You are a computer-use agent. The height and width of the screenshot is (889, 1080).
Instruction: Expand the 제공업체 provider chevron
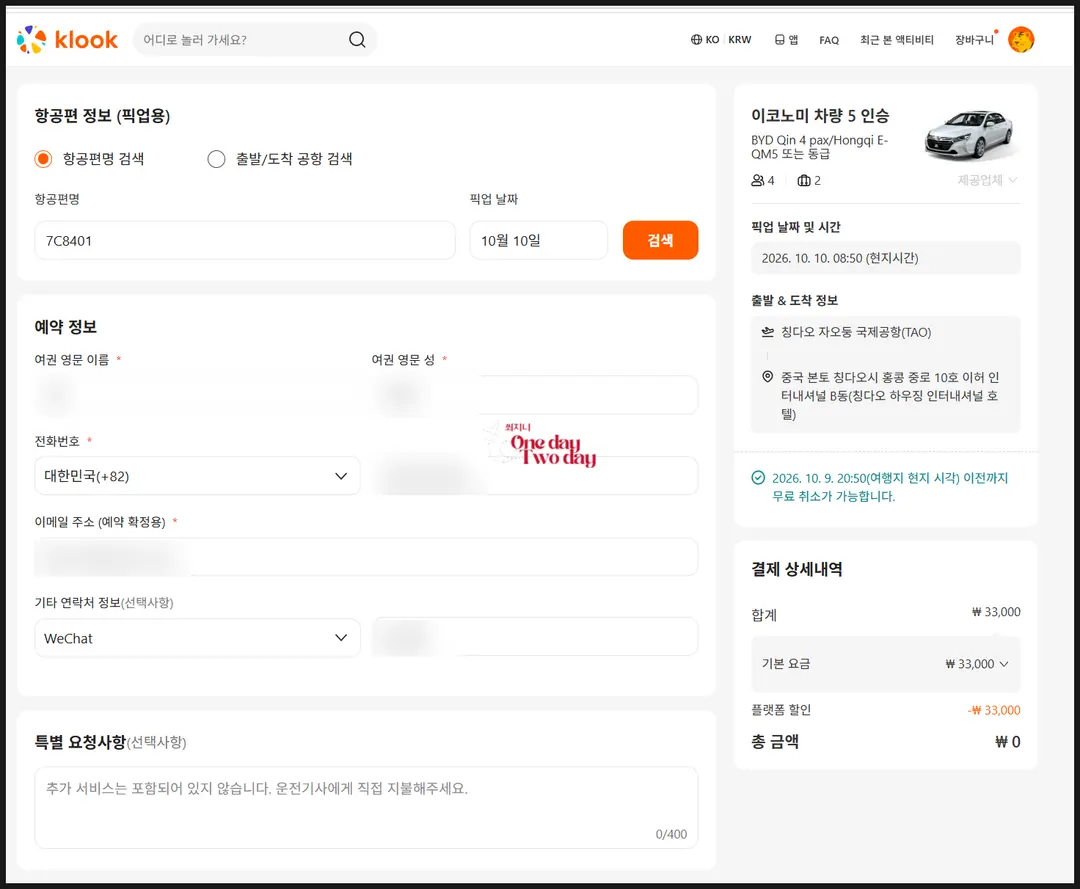click(1012, 180)
